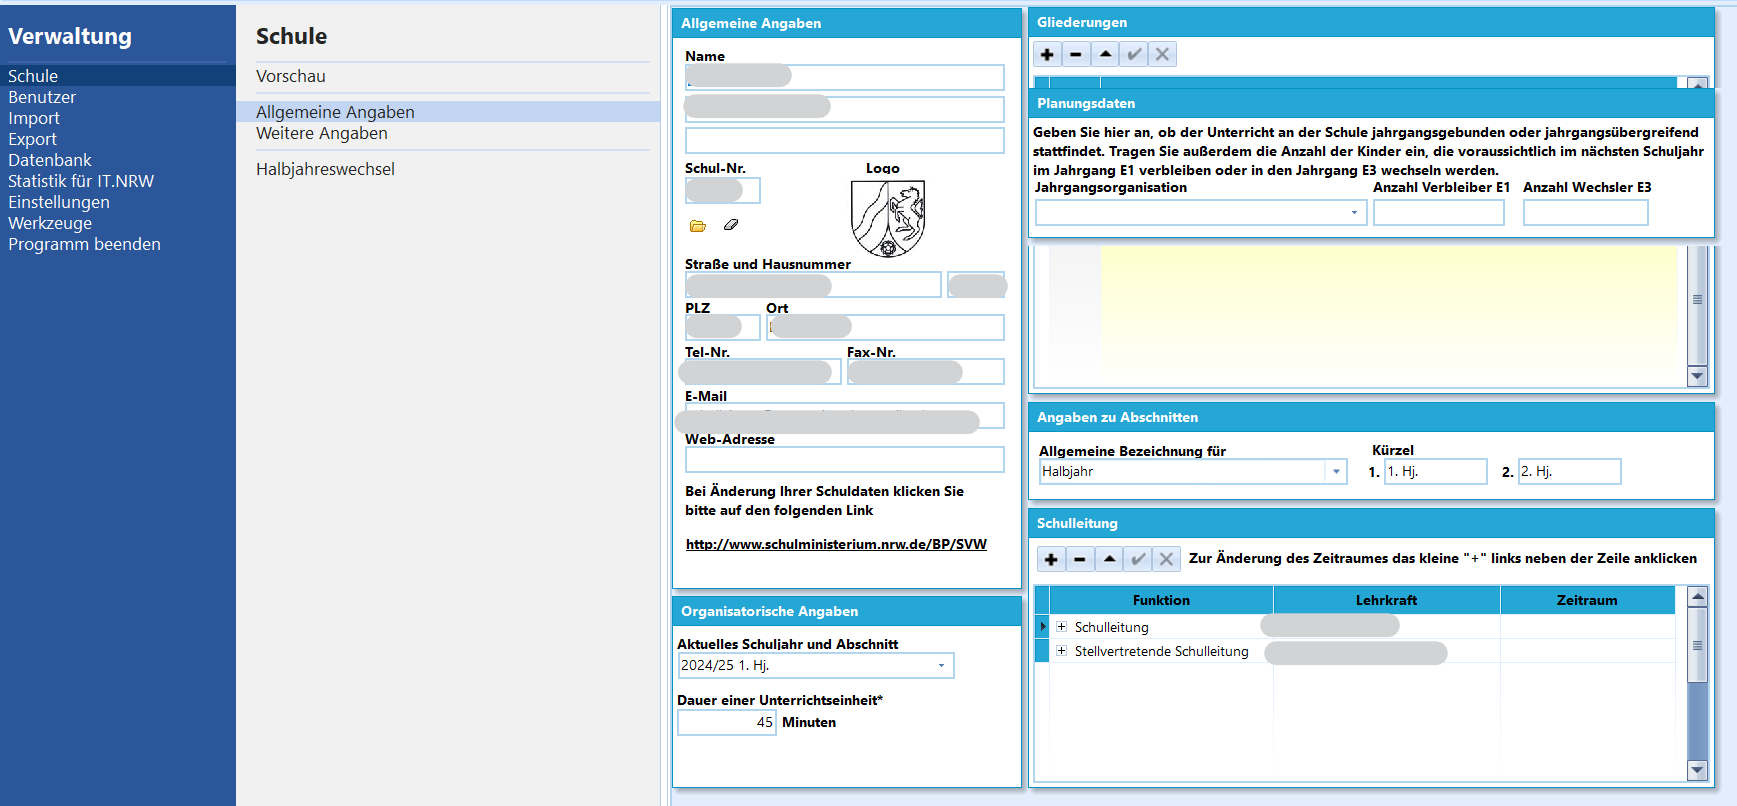This screenshot has height=806, width=1737.
Task: Open Statistik für IT.NRW
Action: pyautogui.click(x=81, y=181)
